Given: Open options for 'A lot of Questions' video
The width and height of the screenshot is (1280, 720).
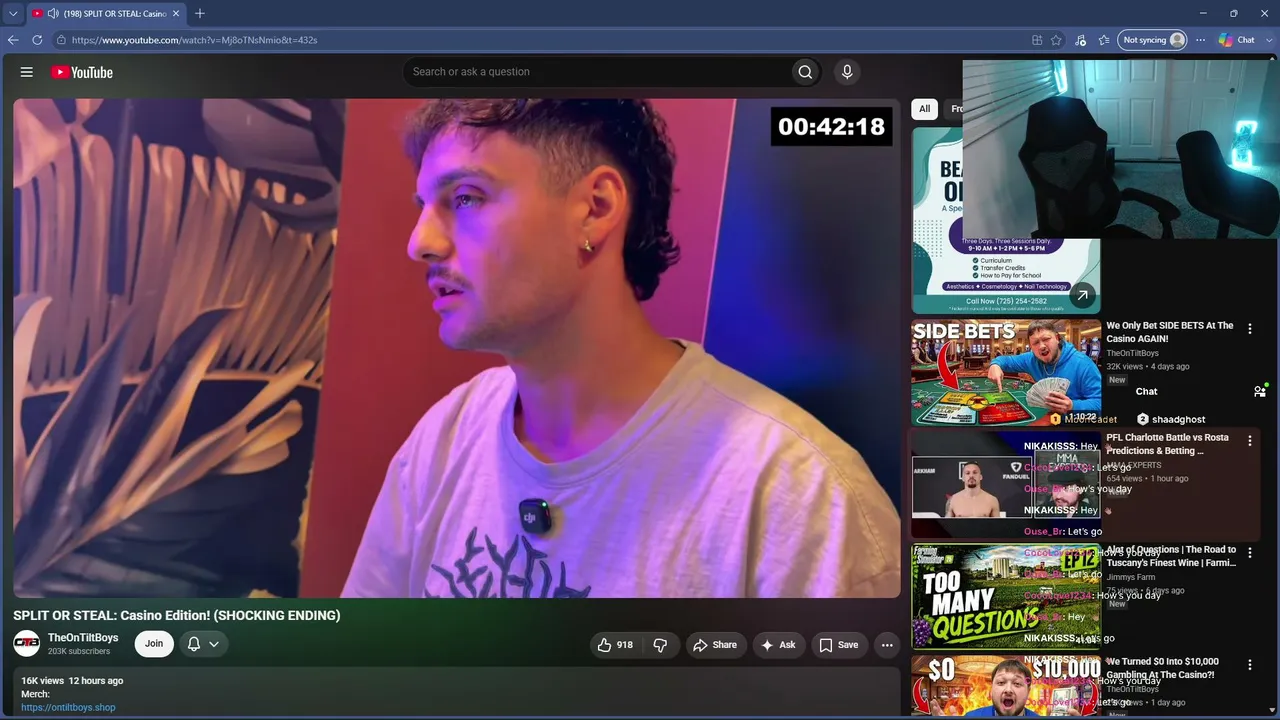Looking at the screenshot, I should click(x=1249, y=553).
